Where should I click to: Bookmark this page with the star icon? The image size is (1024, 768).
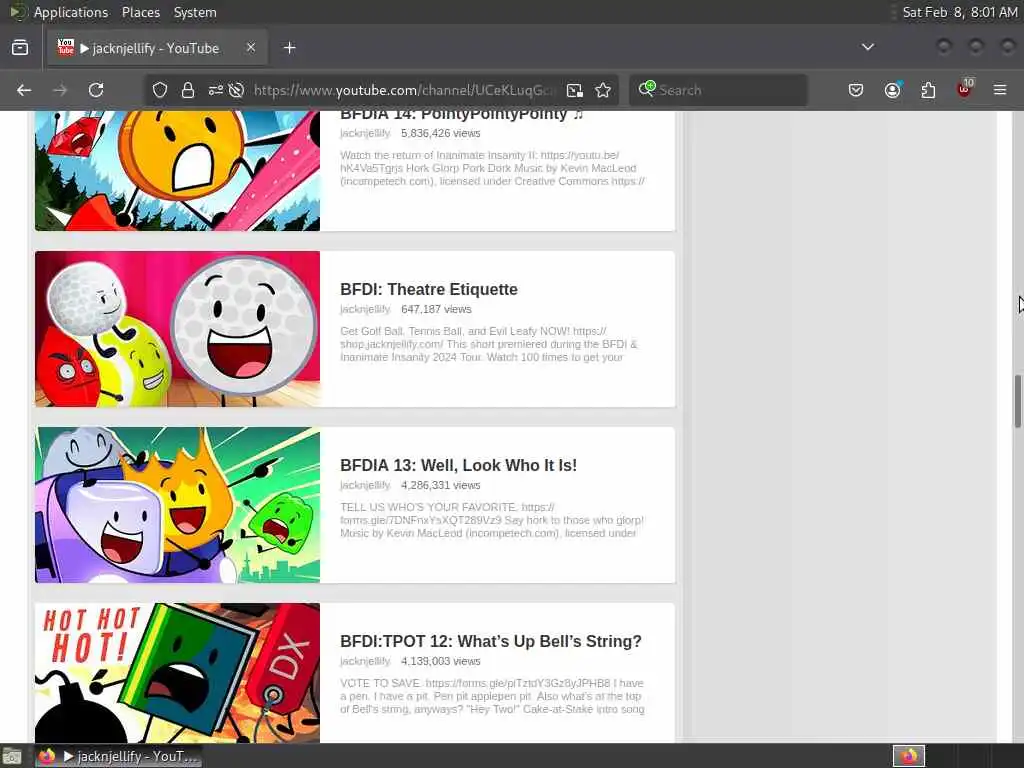point(603,90)
